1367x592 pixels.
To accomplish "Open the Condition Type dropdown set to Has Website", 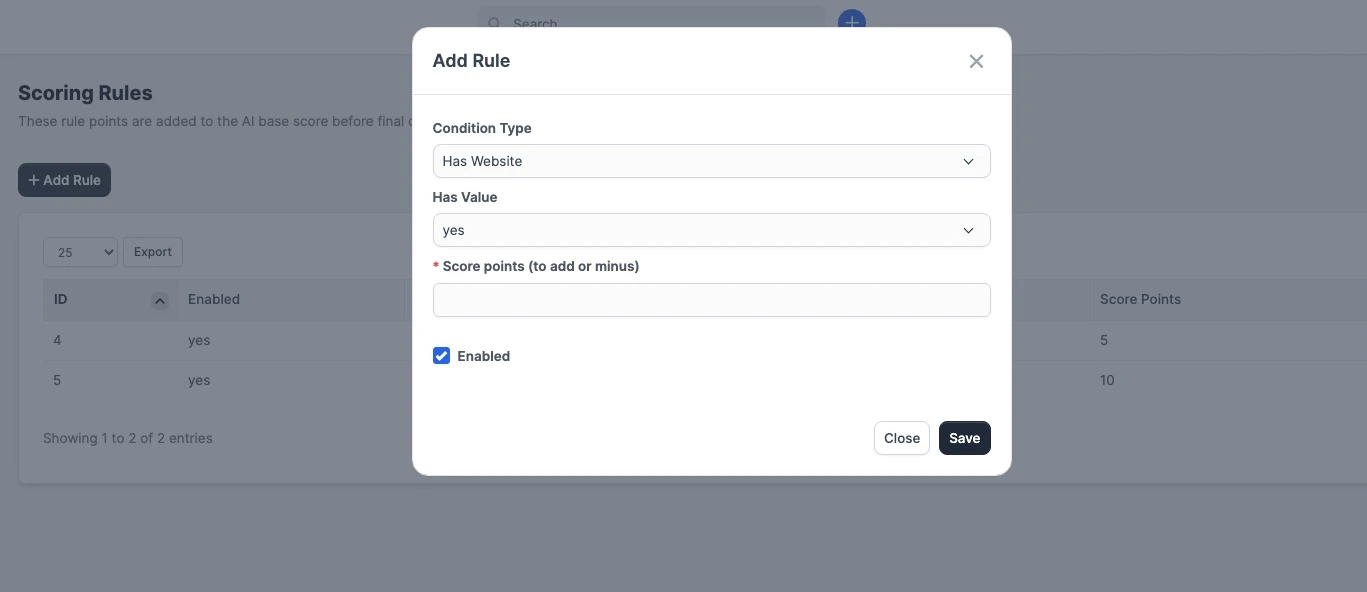I will point(711,161).
